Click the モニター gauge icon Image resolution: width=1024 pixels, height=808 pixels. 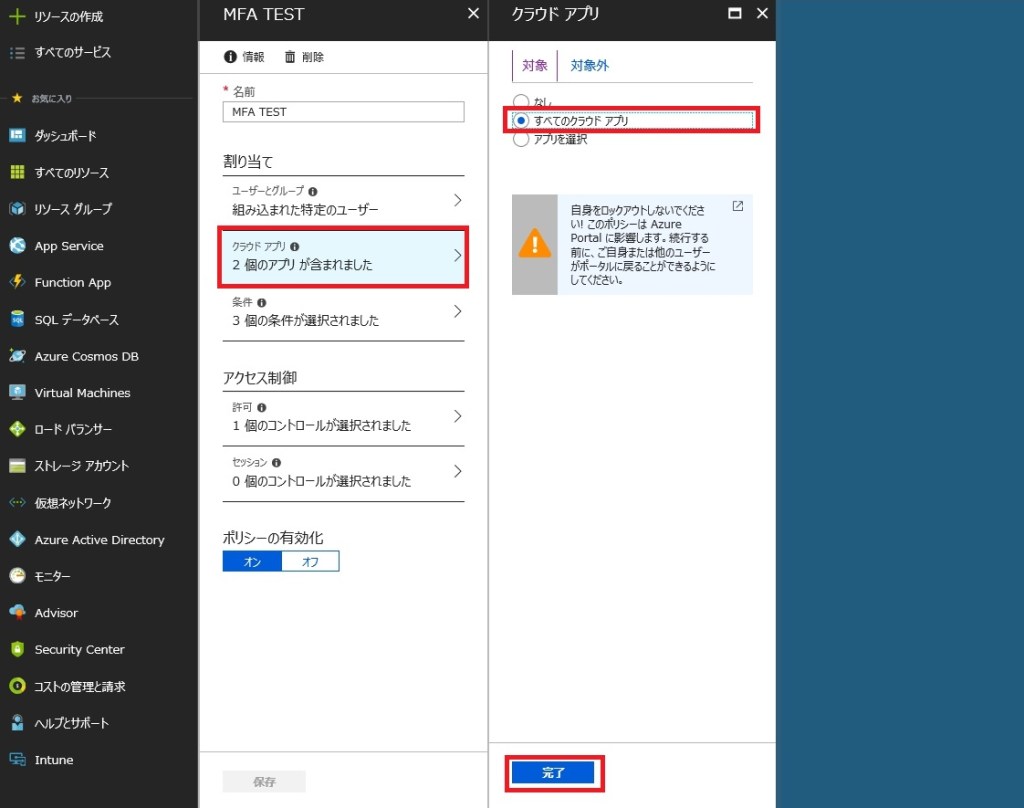(17, 575)
